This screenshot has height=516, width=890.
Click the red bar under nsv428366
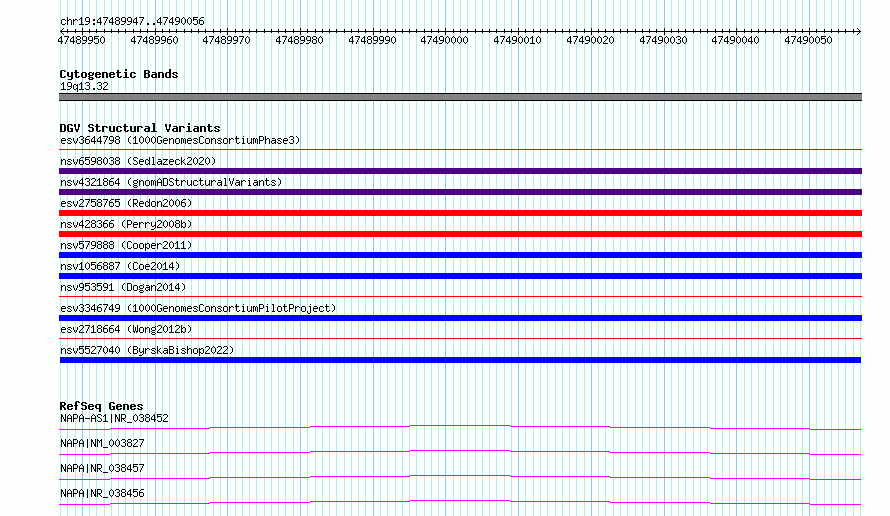tap(460, 234)
